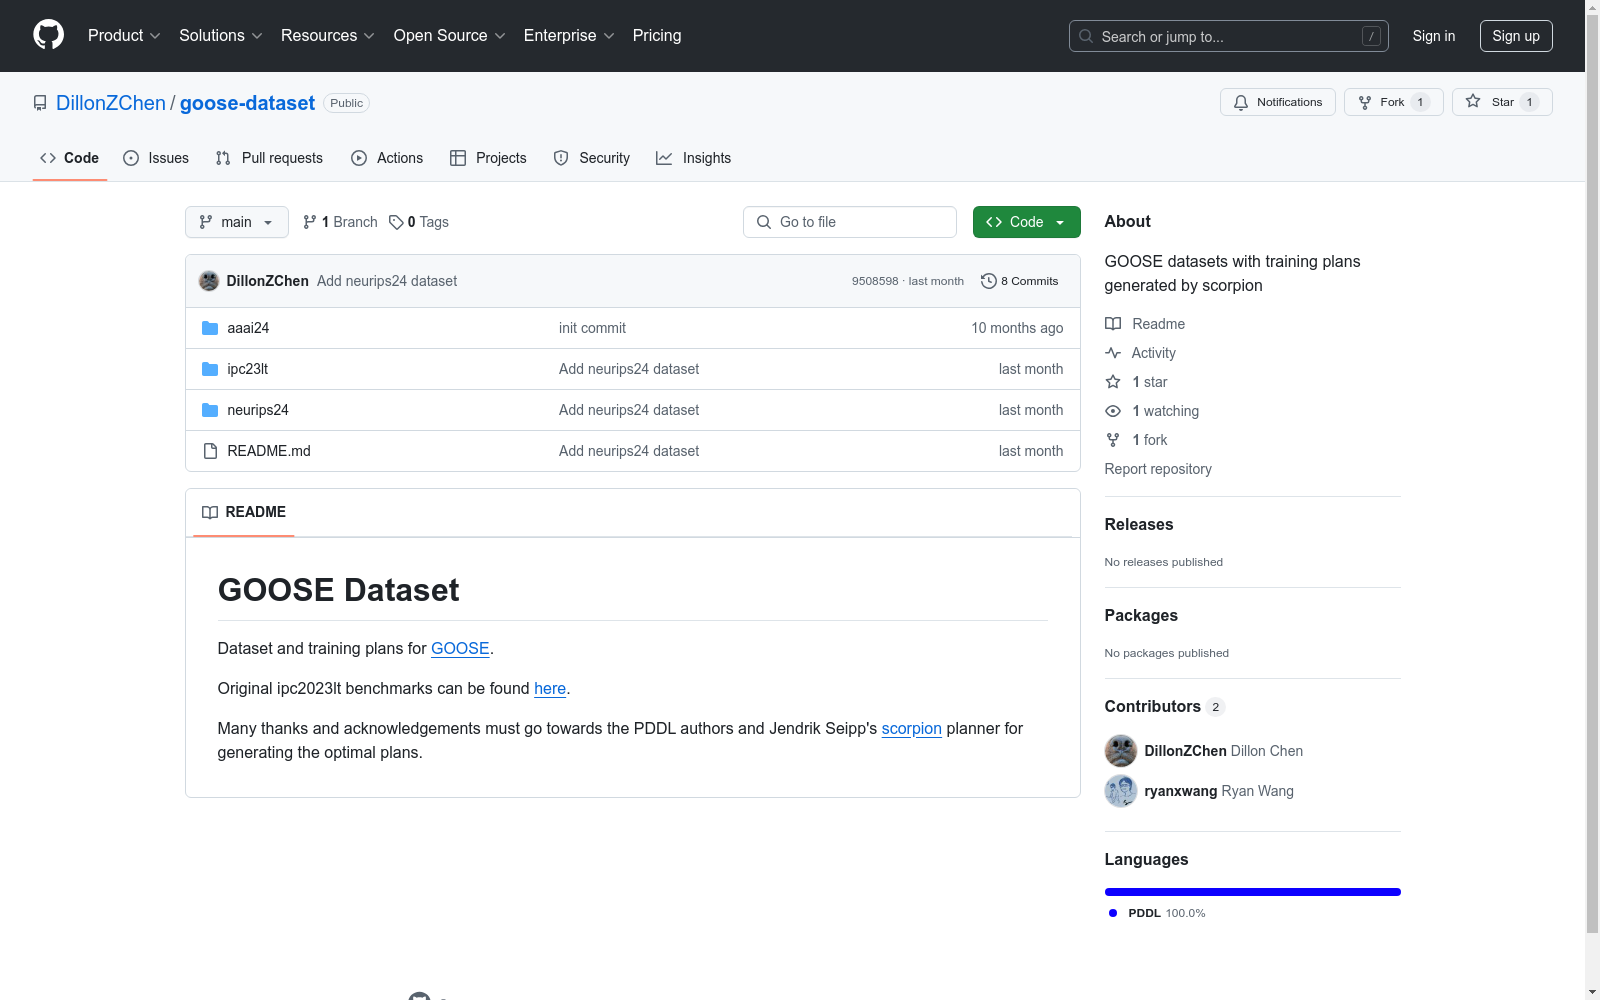Expand the Open Source menu
The width and height of the screenshot is (1600, 1000).
pyautogui.click(x=450, y=35)
